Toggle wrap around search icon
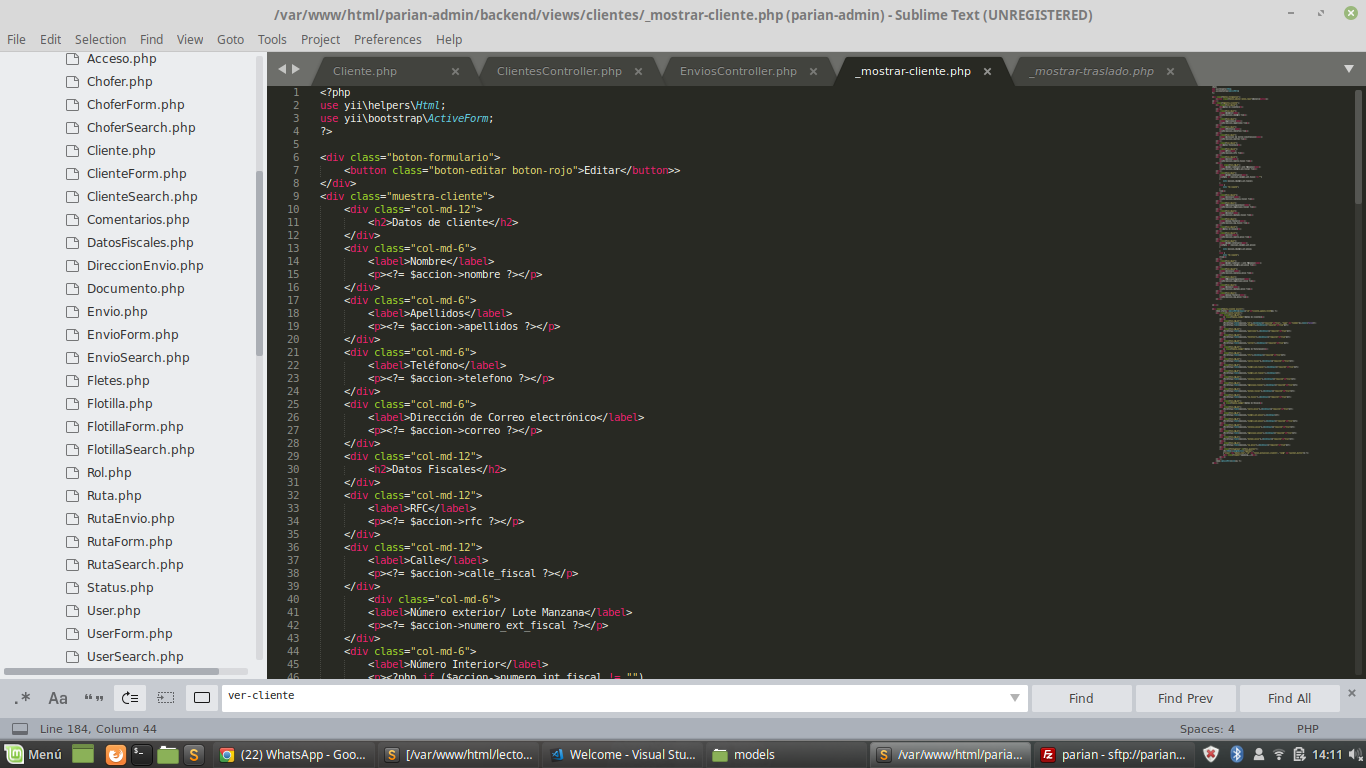 [x=130, y=698]
